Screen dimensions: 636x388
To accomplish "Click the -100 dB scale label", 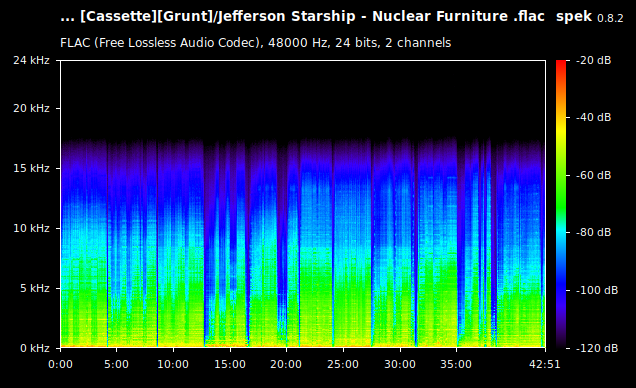I will point(597,290).
